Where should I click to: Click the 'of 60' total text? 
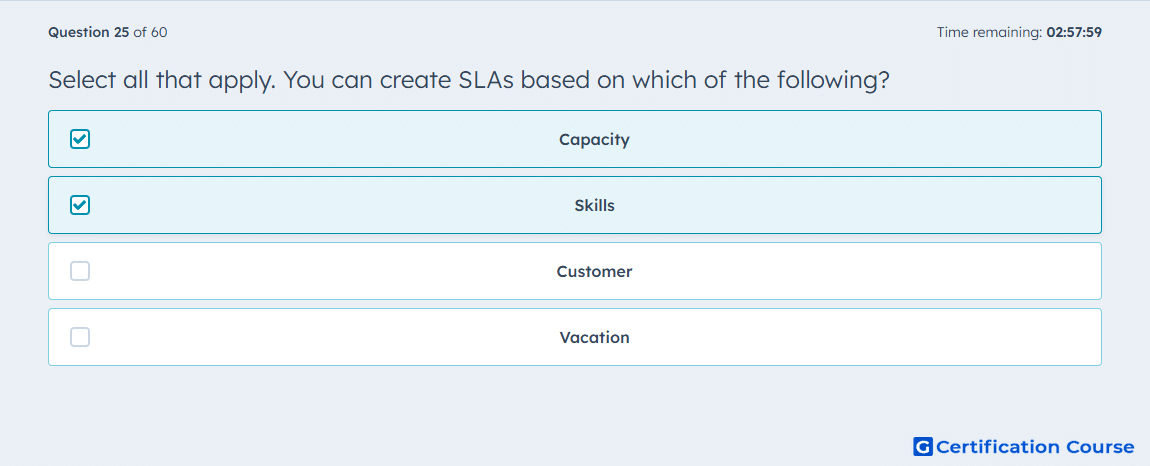pos(150,32)
